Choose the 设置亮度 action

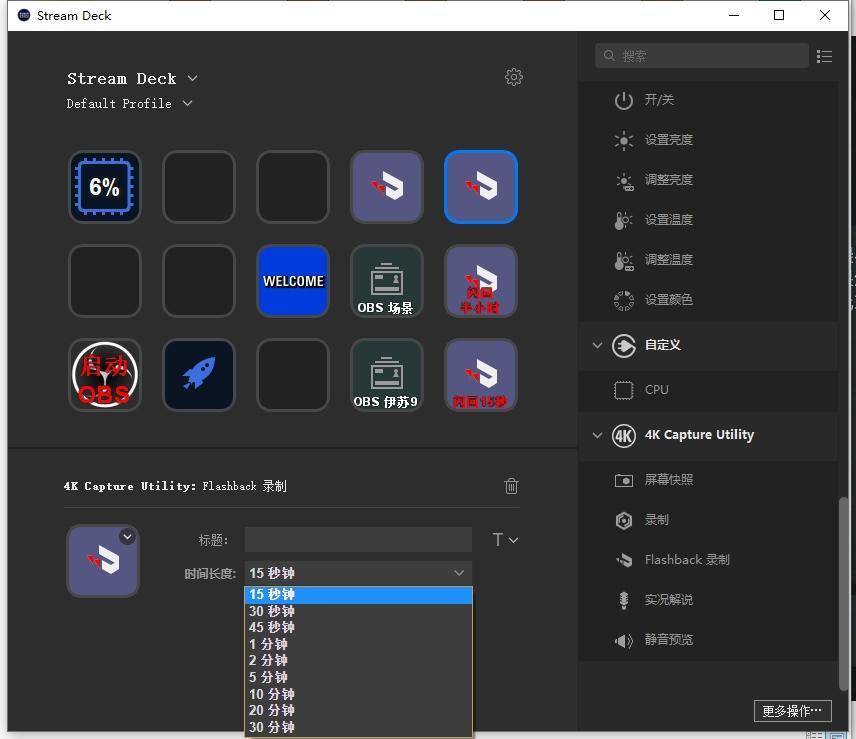tap(708, 140)
